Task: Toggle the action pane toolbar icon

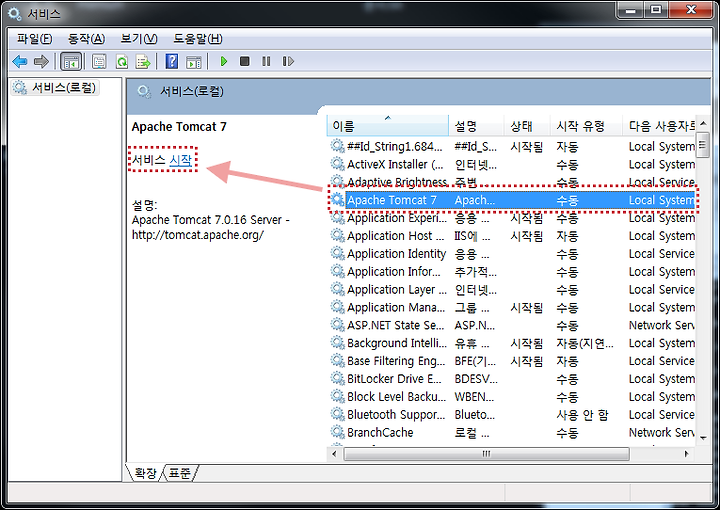Action: pos(194,62)
